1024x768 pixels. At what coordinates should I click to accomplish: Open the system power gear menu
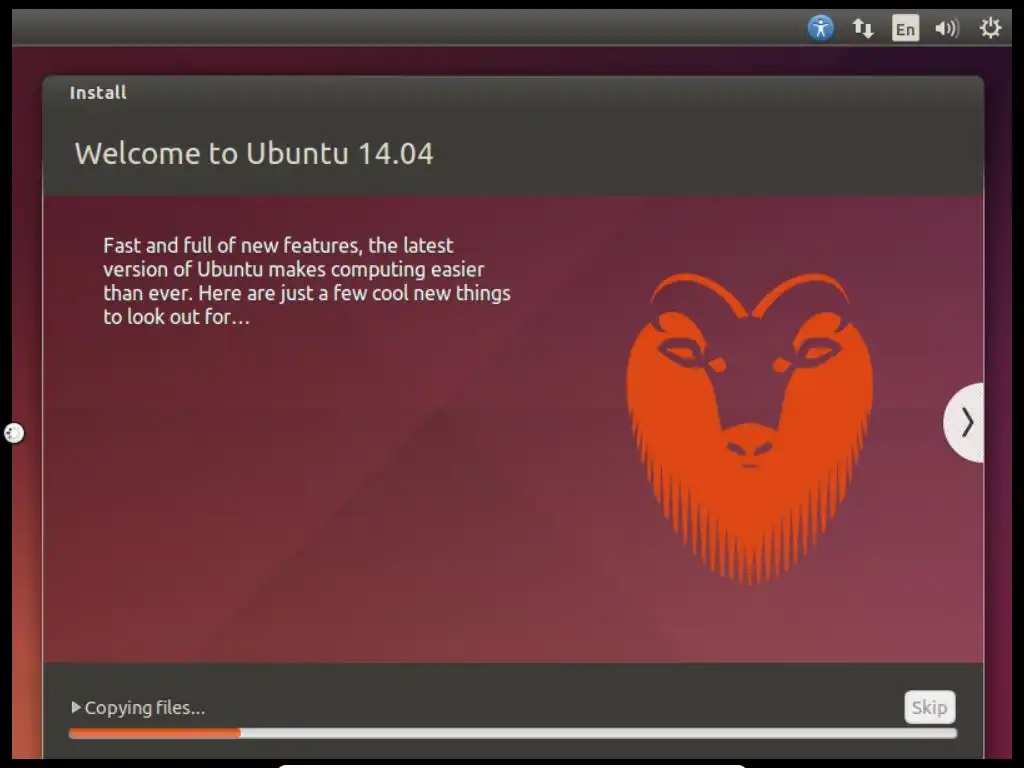point(990,28)
